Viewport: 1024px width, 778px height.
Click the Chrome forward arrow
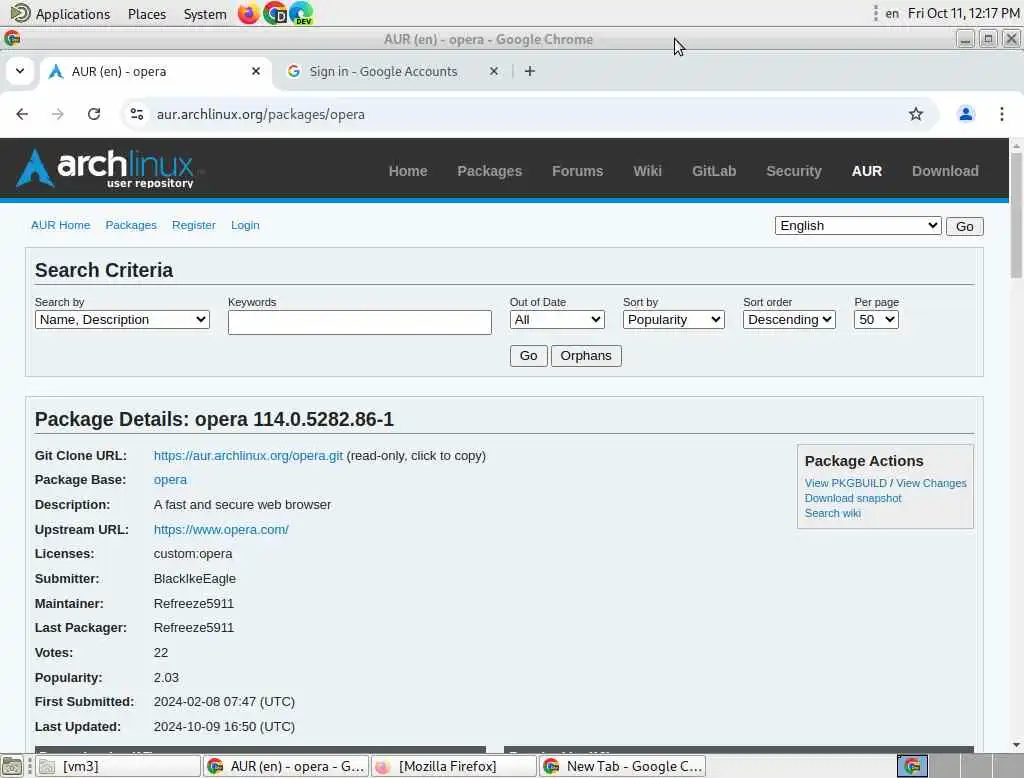click(x=57, y=114)
